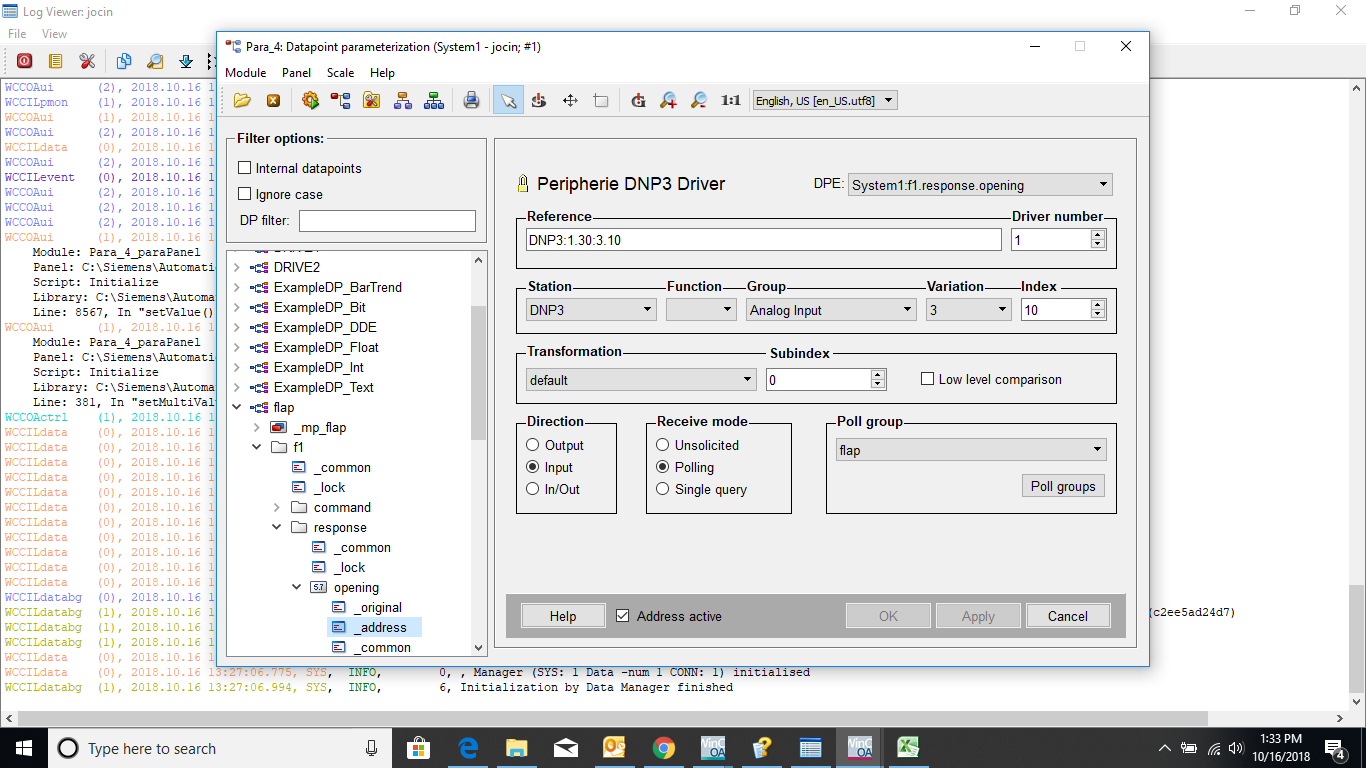Enable the Internal datapoints checkbox

coord(245,168)
